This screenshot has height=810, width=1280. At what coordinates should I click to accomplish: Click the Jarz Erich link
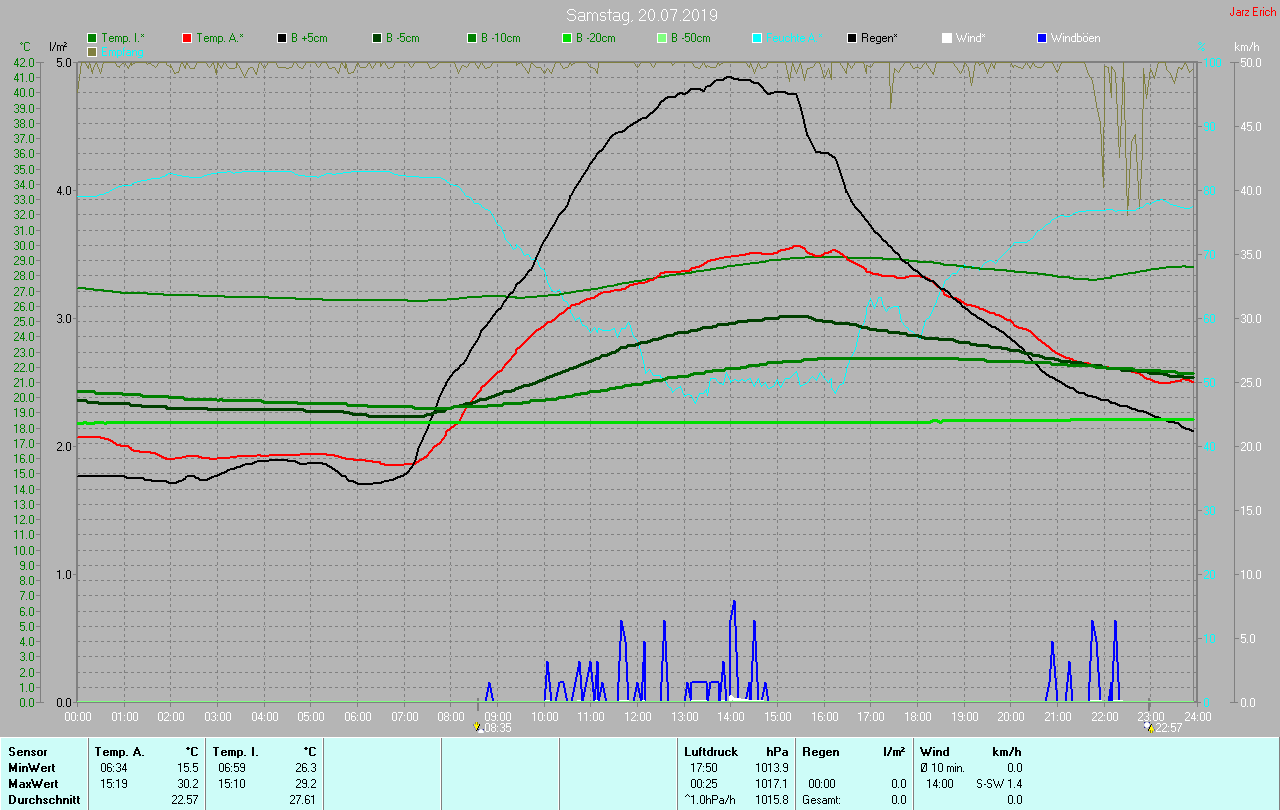click(1250, 12)
